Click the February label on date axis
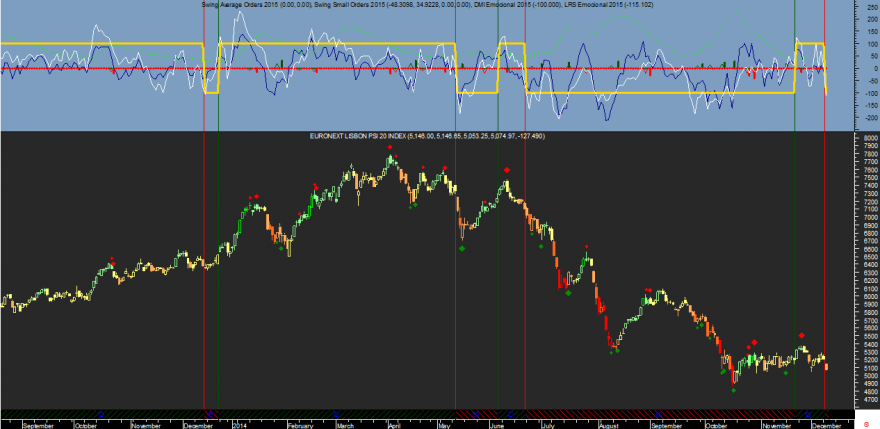880x429 pixels. tap(300, 426)
